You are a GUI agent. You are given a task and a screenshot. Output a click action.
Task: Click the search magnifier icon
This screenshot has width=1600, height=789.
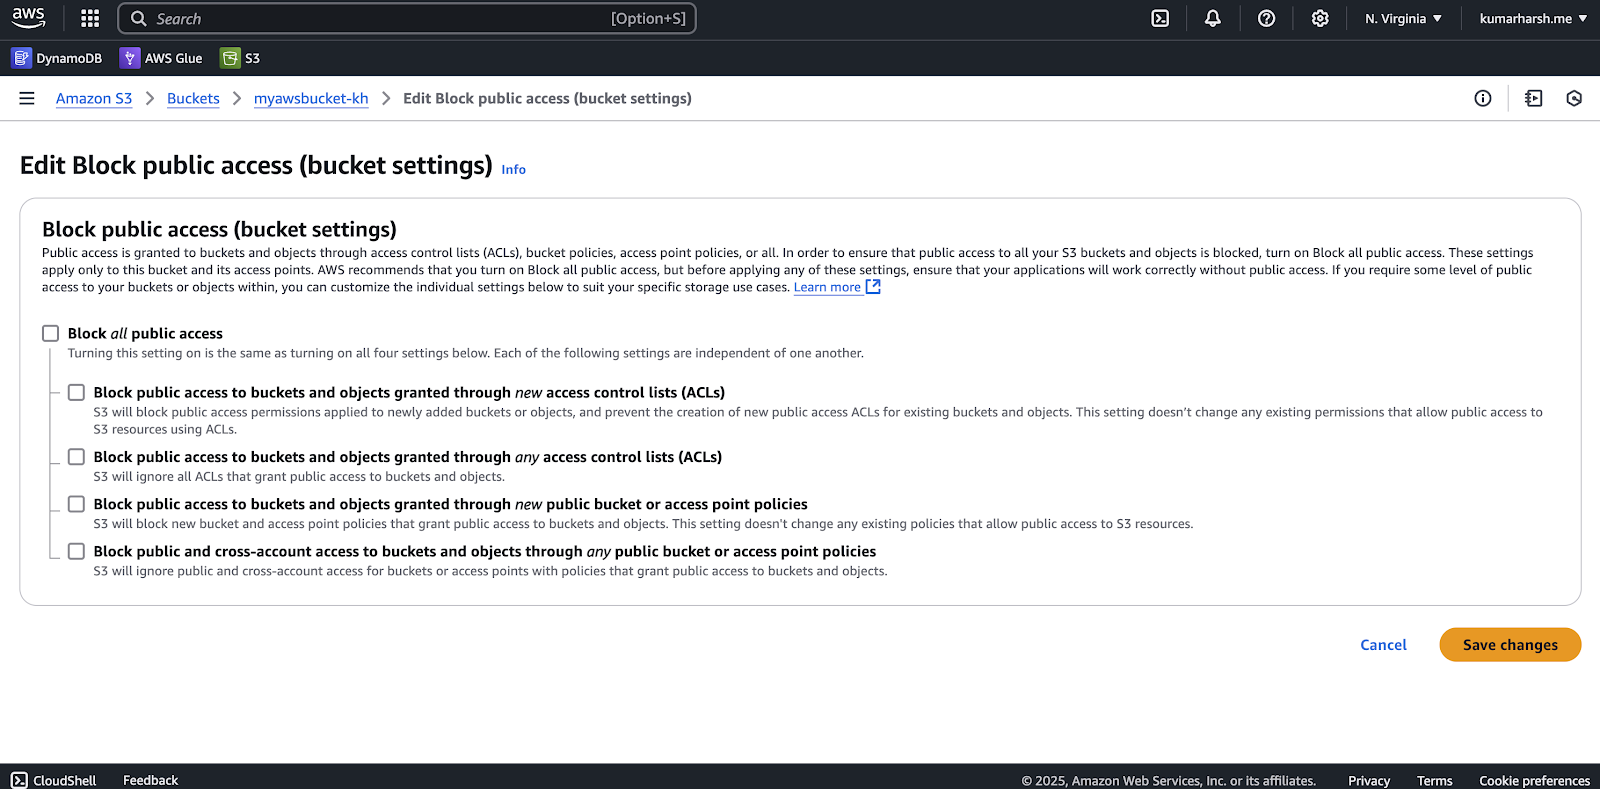pyautogui.click(x=139, y=18)
